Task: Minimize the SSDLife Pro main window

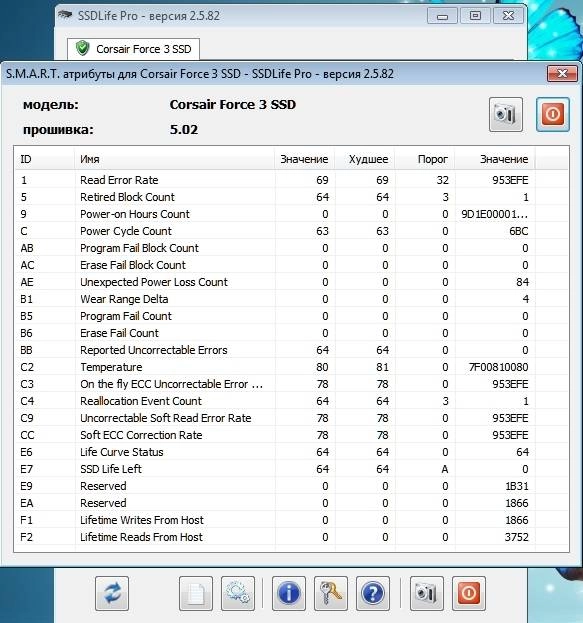Action: (x=442, y=16)
